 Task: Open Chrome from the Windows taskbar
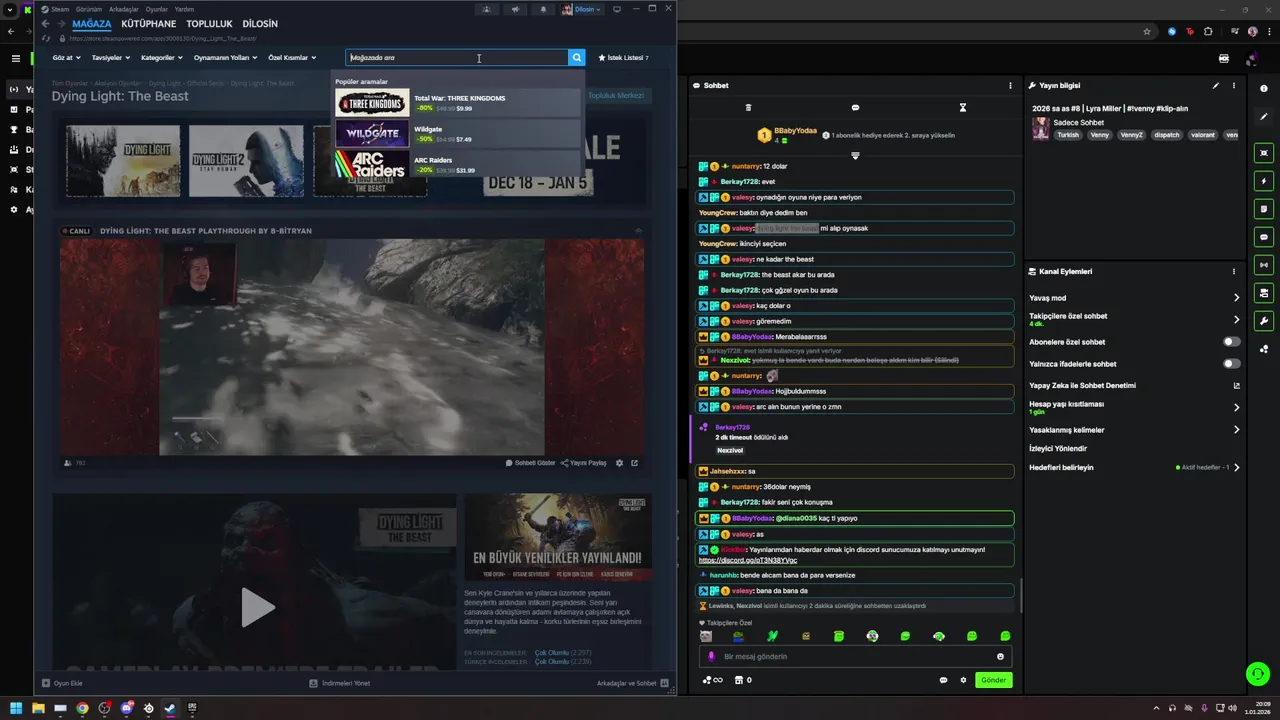[x=82, y=708]
